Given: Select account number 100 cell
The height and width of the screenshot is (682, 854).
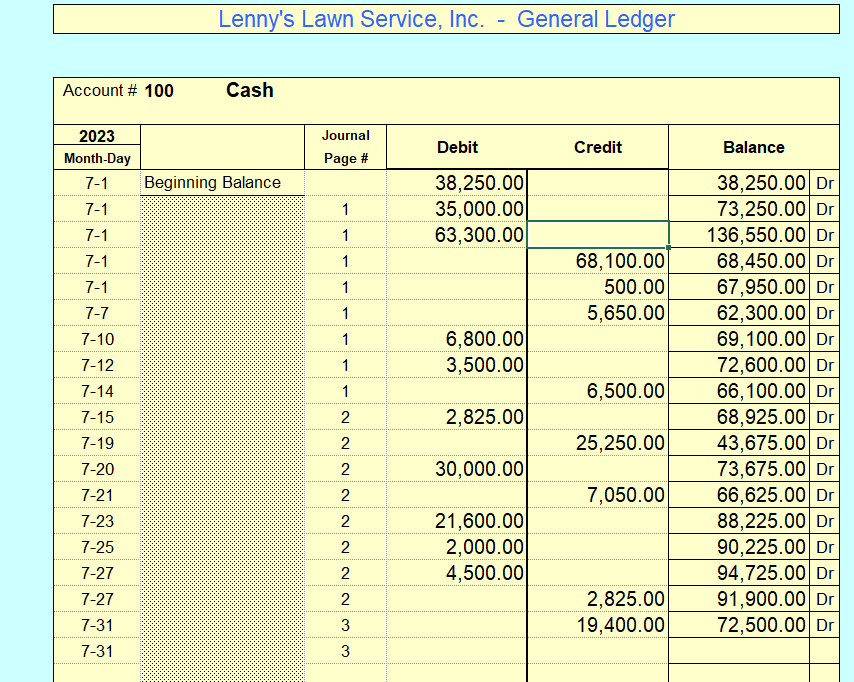Looking at the screenshot, I should 158,90.
